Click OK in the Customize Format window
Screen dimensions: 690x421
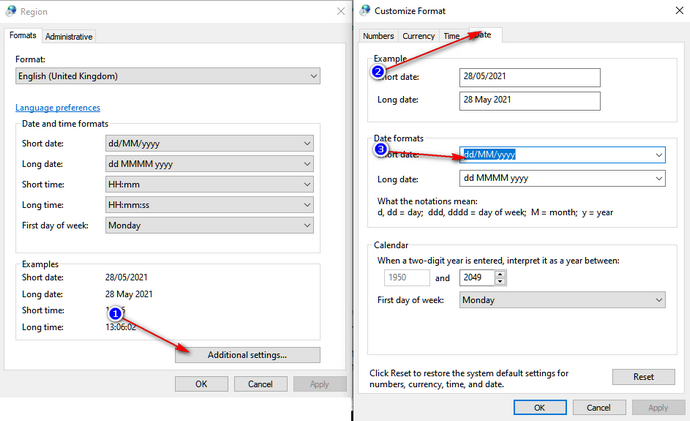pyautogui.click(x=540, y=407)
